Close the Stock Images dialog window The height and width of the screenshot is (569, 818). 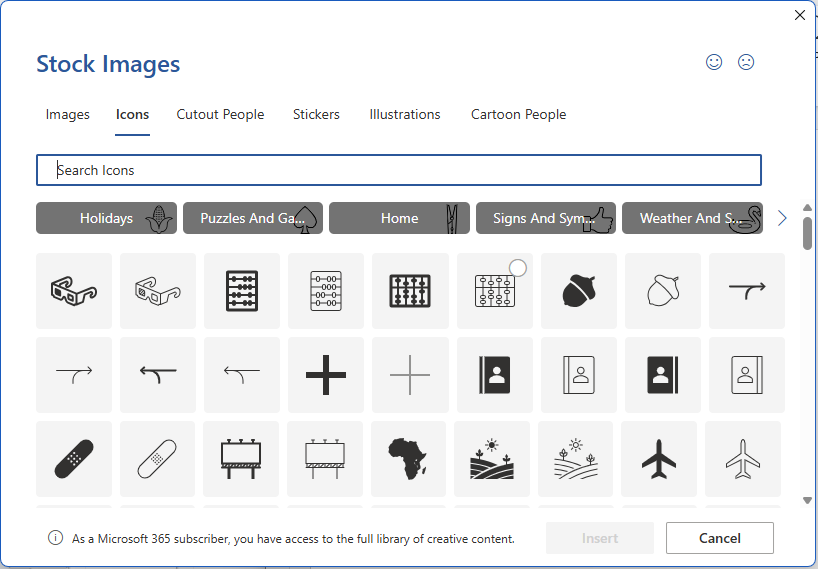tap(800, 15)
